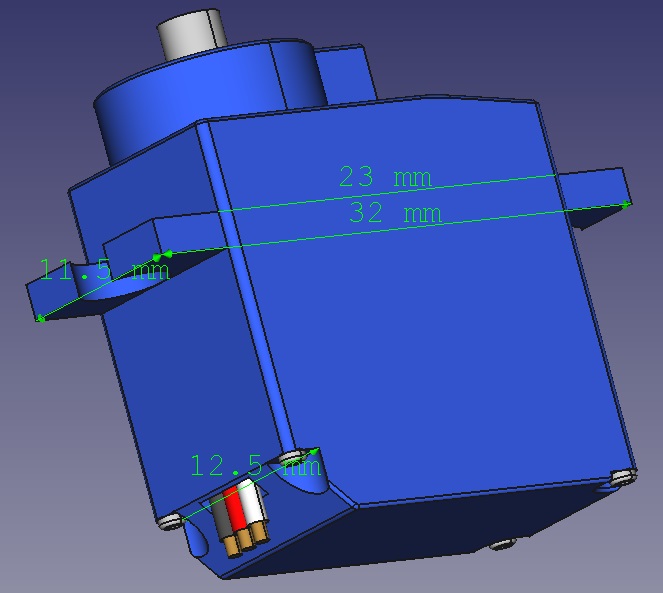Image resolution: width=663 pixels, height=593 pixels.
Task: Click the screw head at bottom-right case corner
Action: [623, 477]
